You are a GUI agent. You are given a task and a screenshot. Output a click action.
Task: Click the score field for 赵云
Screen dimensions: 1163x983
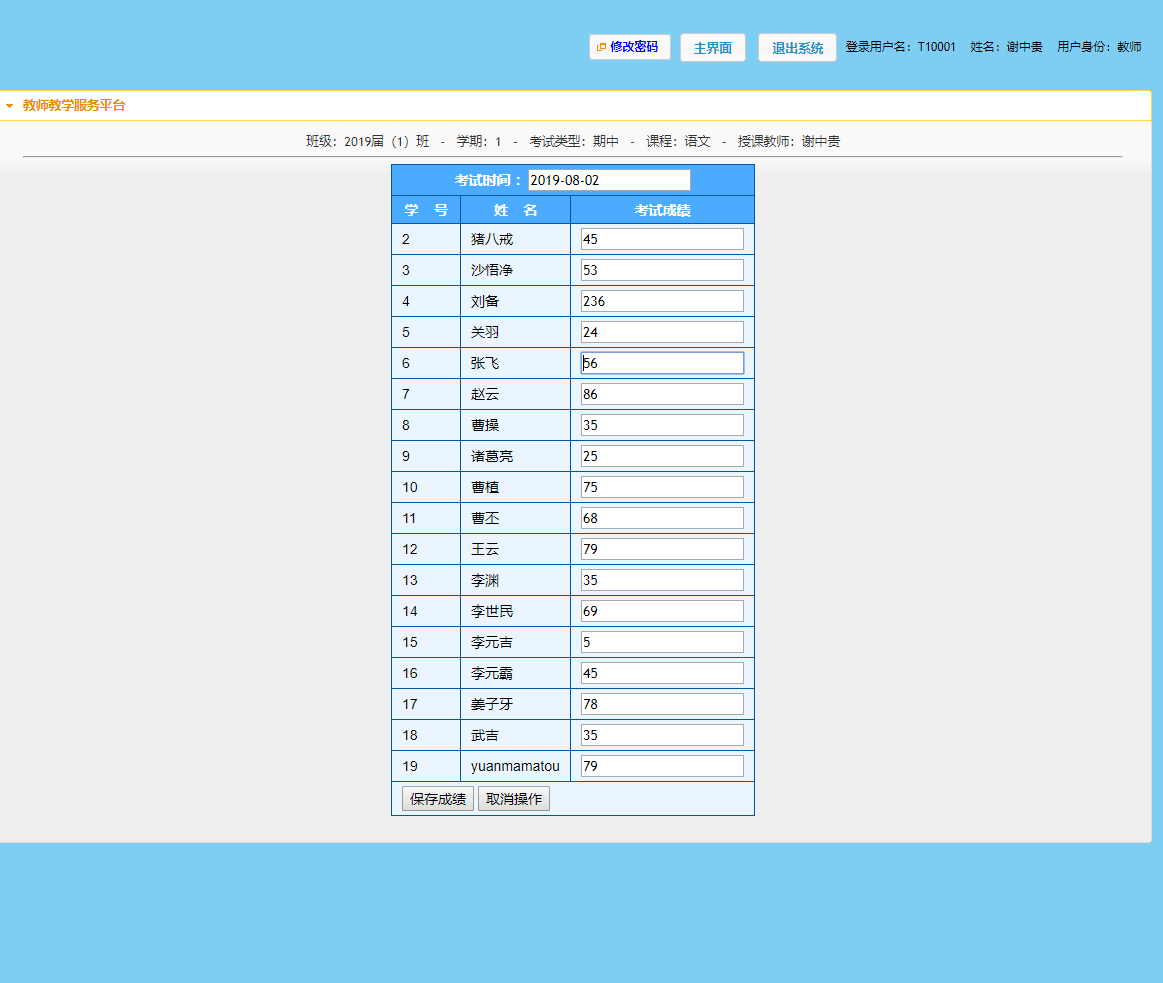click(662, 394)
